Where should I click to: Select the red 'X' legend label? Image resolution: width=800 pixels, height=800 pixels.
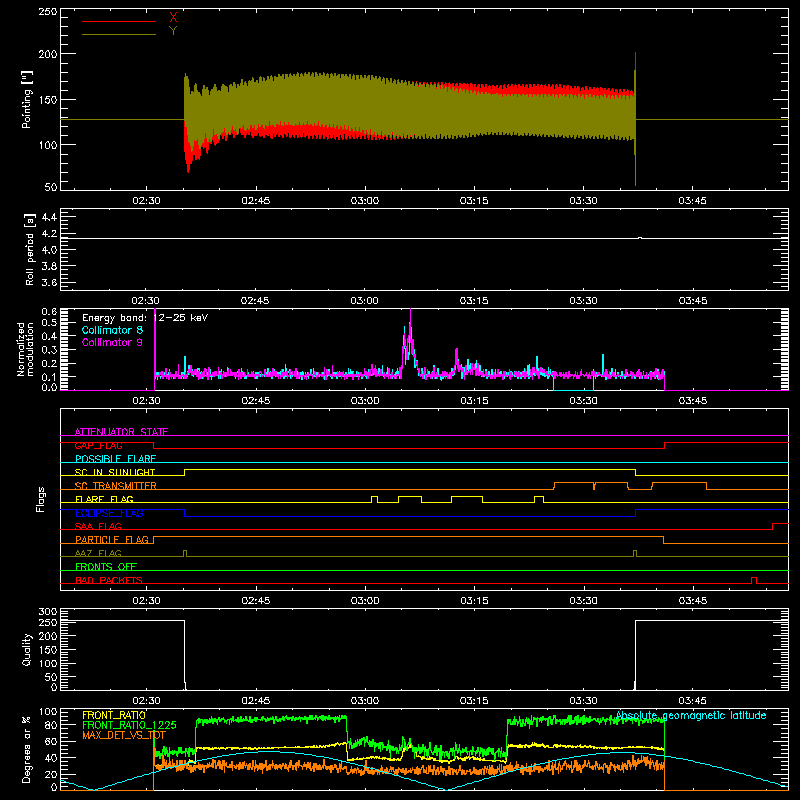(173, 18)
